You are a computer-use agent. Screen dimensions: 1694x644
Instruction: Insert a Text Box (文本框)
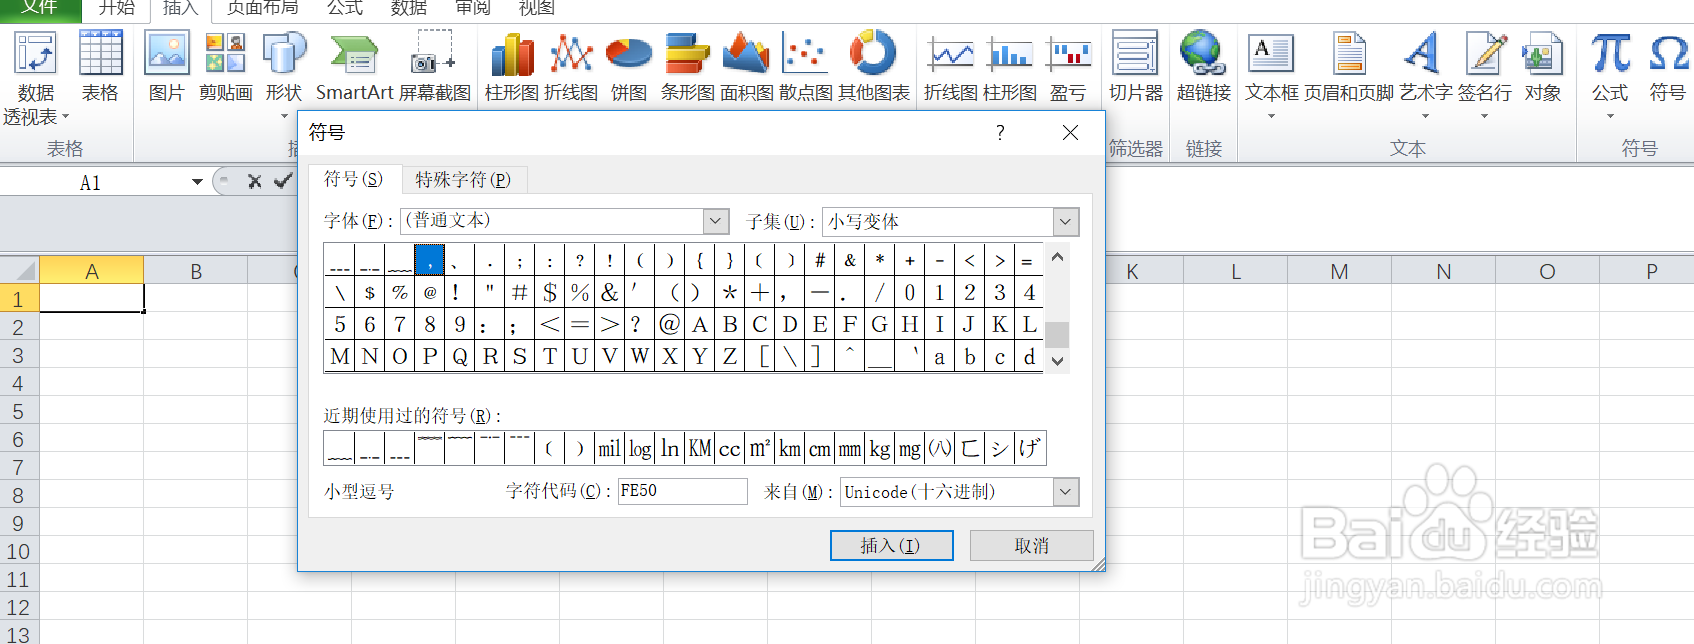pyautogui.click(x=1272, y=76)
